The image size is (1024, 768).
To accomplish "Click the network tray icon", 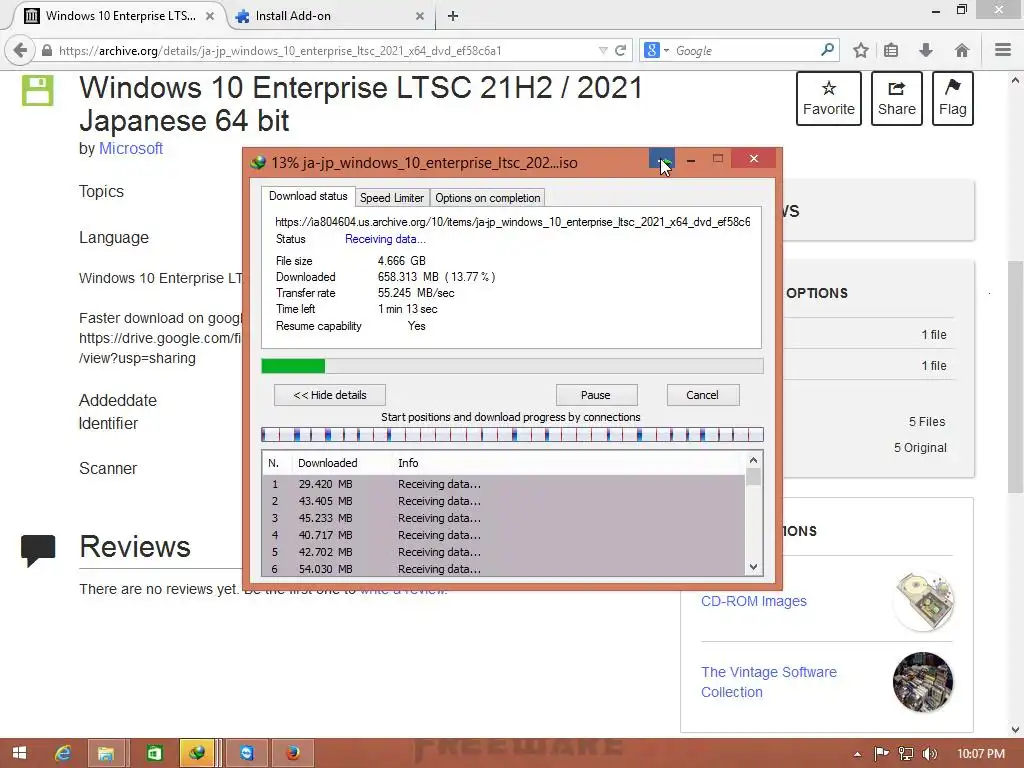I will point(906,754).
